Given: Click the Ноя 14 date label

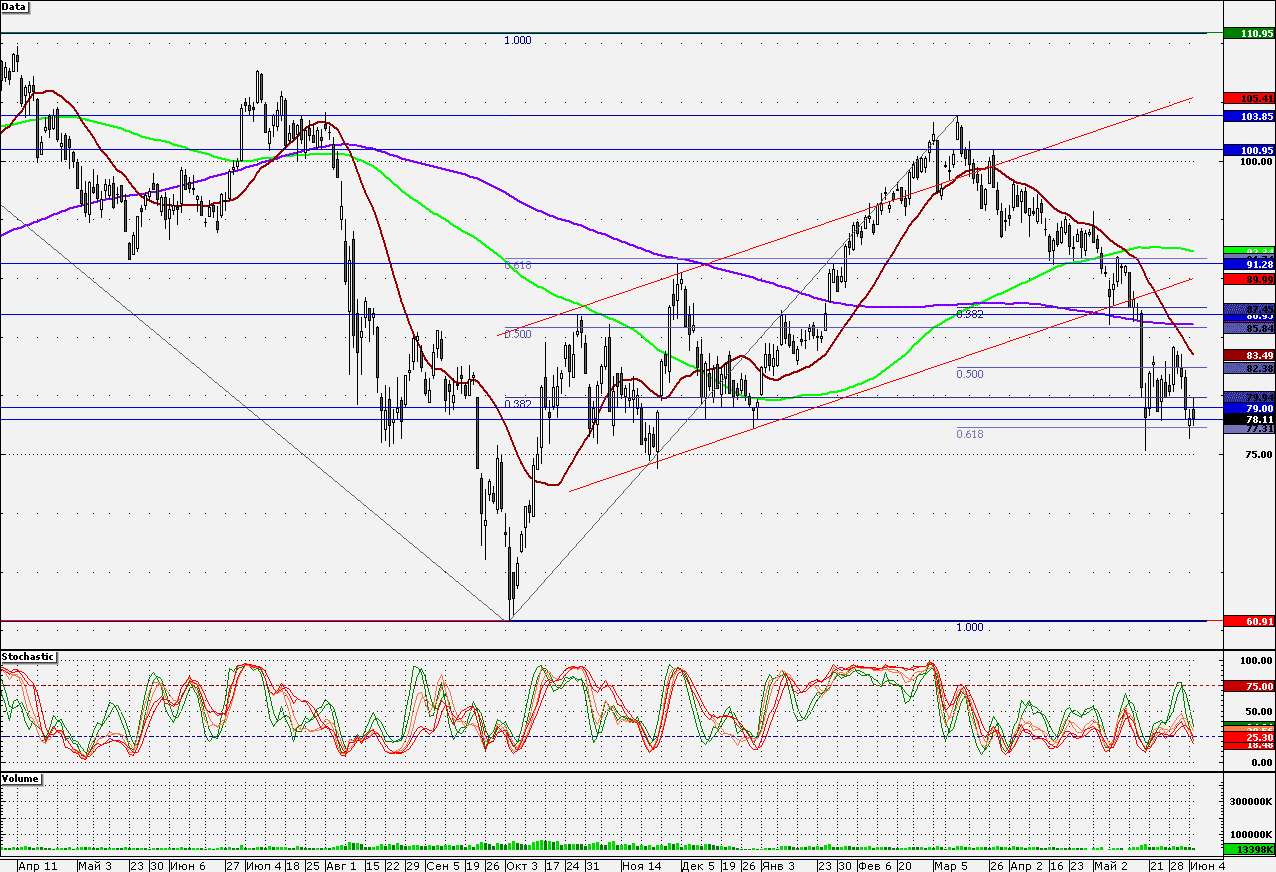Looking at the screenshot, I should [640, 865].
